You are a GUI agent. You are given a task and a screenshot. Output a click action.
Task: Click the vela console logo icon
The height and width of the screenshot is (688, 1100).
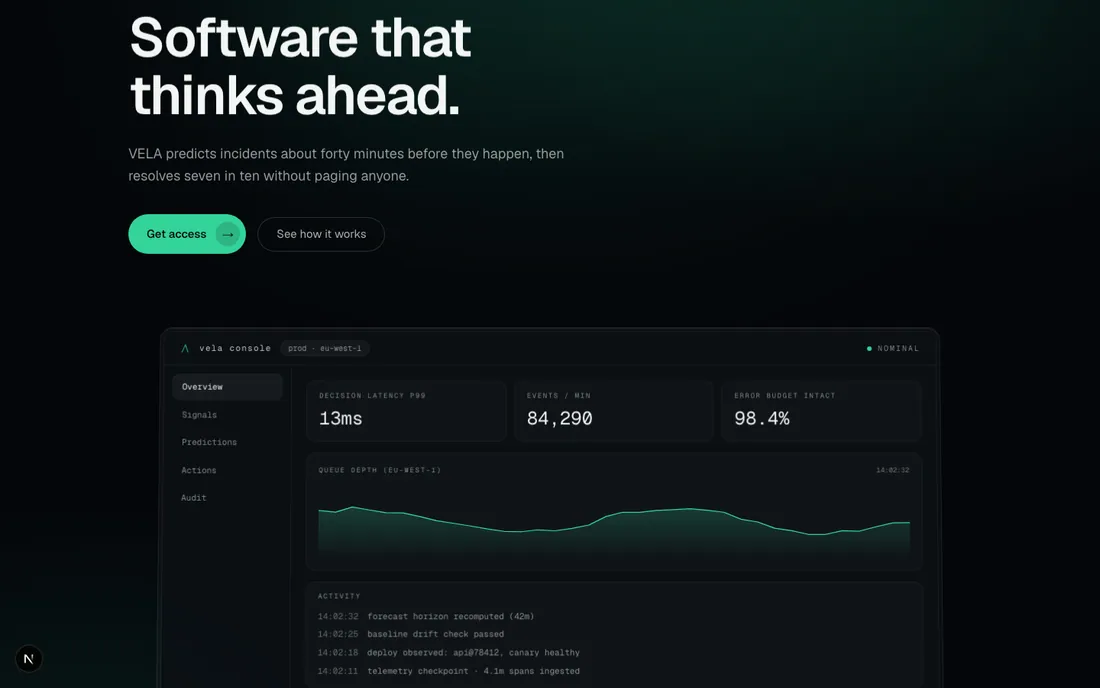[x=185, y=348]
